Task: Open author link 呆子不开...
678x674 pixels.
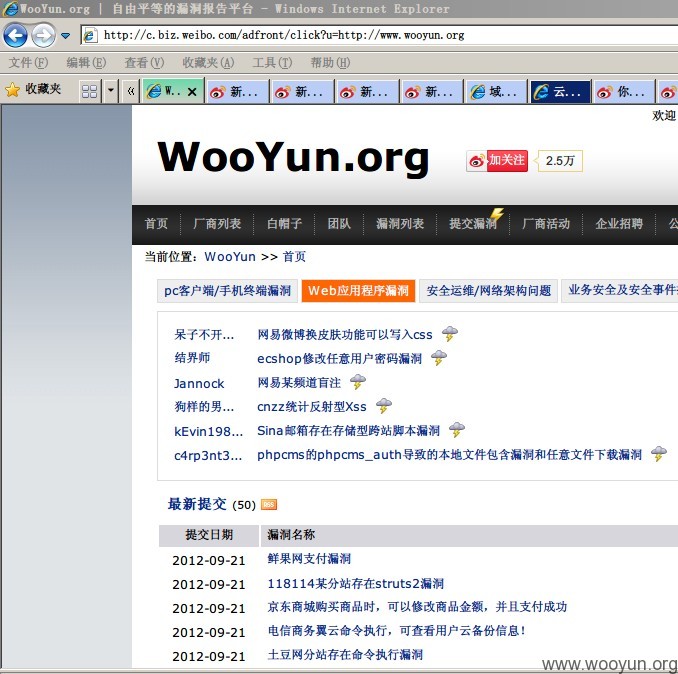Action: click(x=204, y=335)
